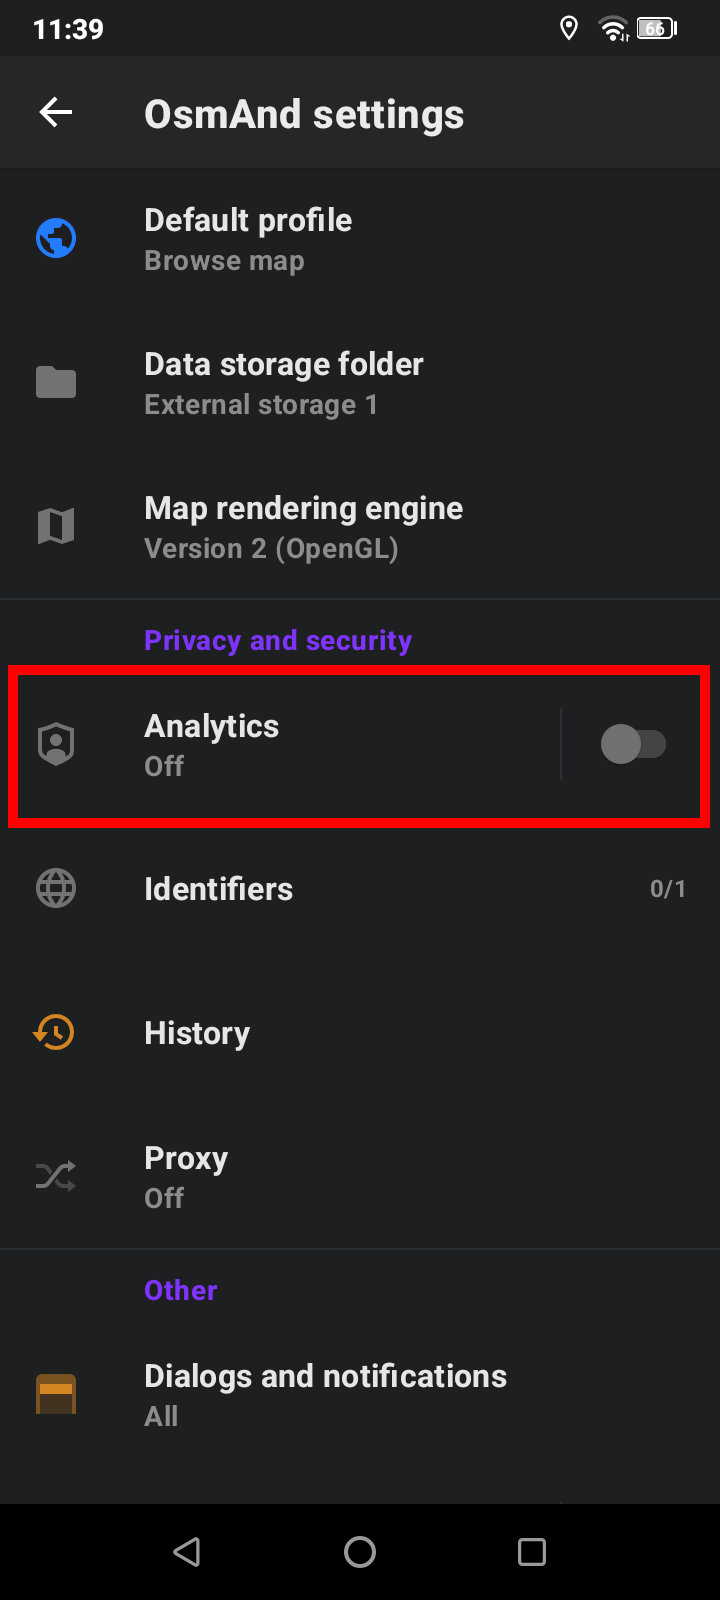720x1600 pixels.
Task: Tap the Proxy shuffle arrows icon
Action: point(56,1176)
